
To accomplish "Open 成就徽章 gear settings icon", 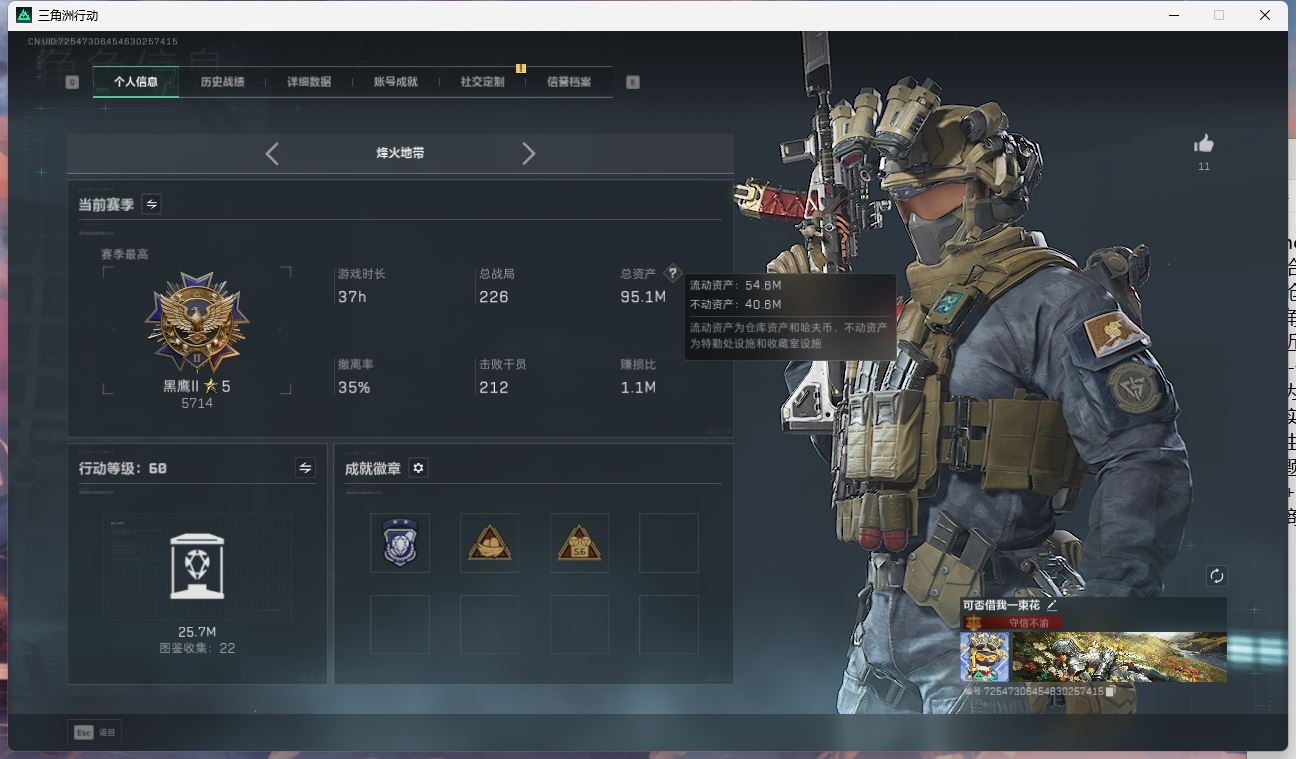I will pyautogui.click(x=418, y=468).
